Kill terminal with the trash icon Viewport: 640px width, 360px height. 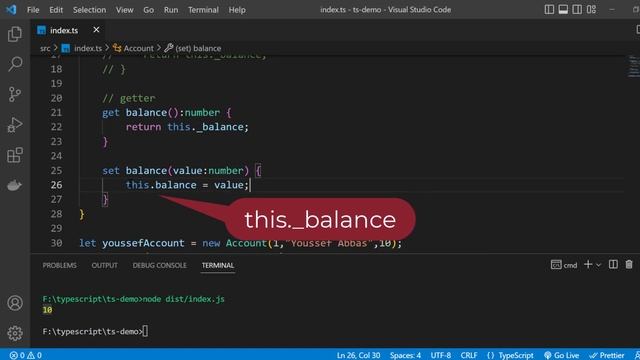pos(629,264)
